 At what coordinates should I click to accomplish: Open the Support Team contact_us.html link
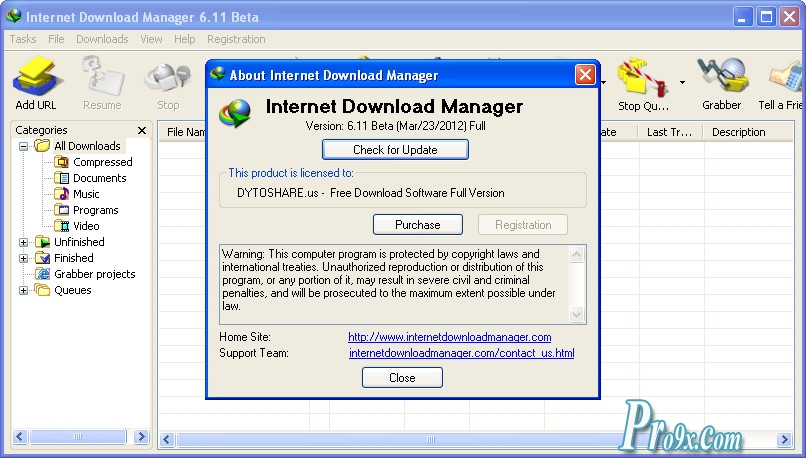click(462, 353)
